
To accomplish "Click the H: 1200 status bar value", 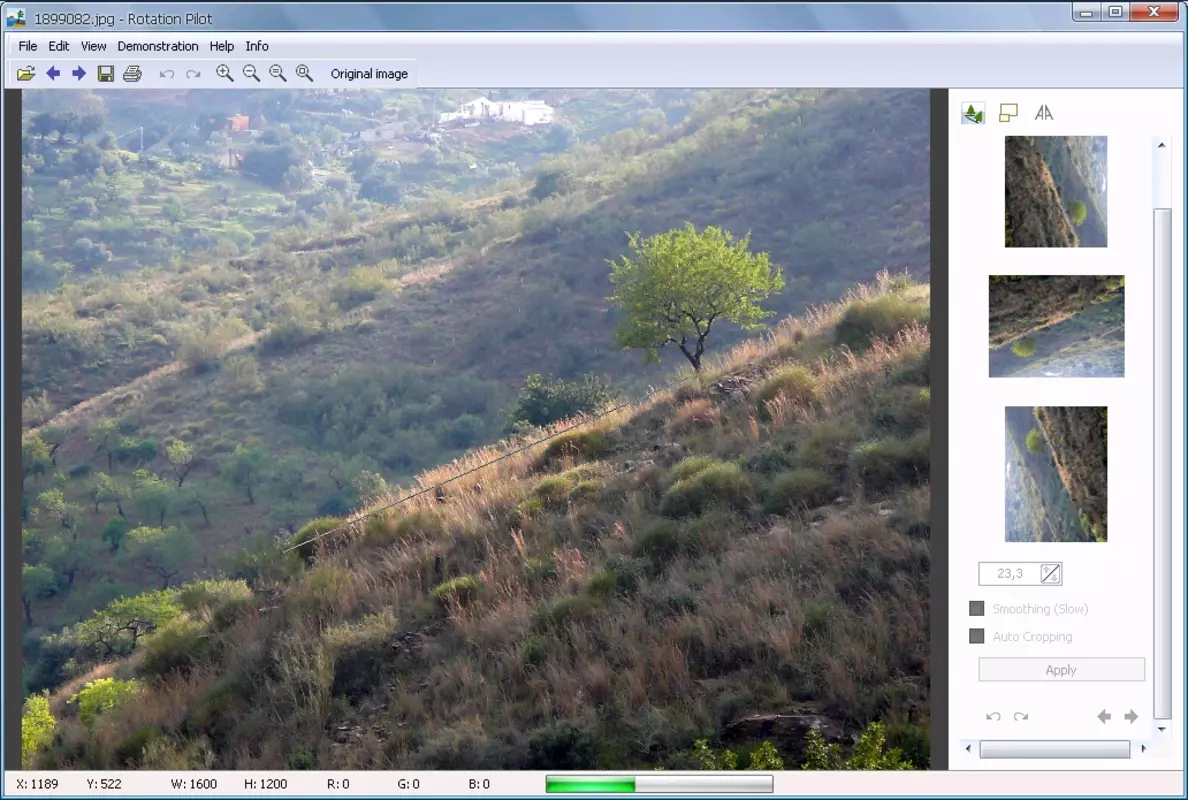I will 265,784.
